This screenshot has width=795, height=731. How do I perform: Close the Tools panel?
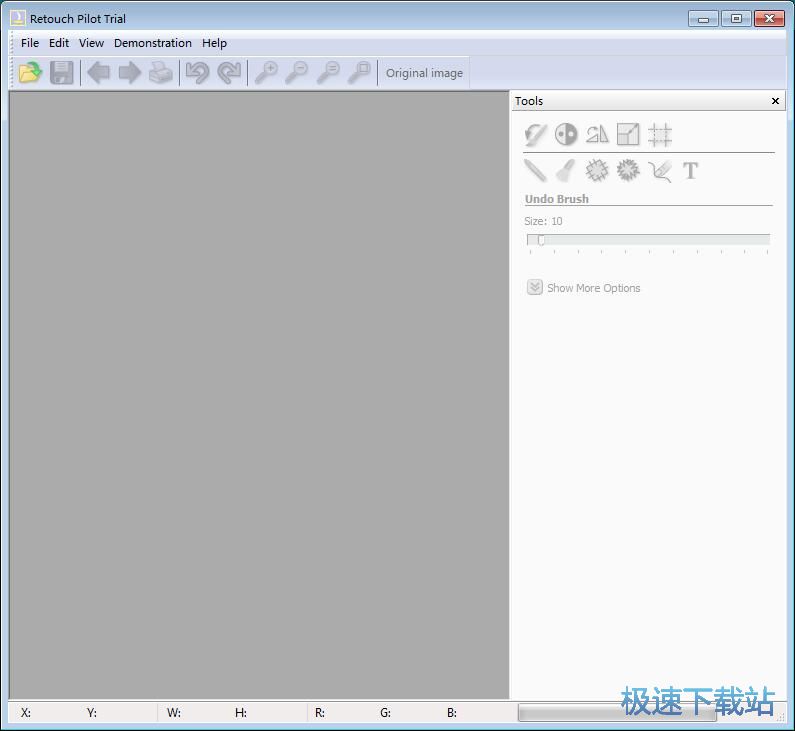775,101
